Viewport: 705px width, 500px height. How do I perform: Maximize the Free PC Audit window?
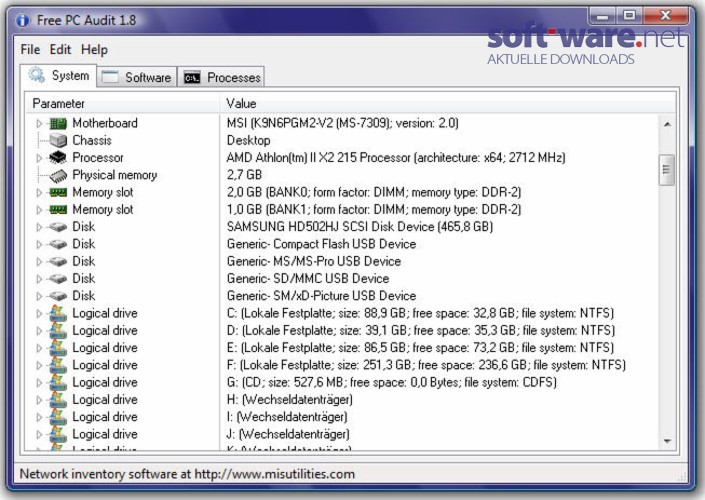tap(629, 17)
